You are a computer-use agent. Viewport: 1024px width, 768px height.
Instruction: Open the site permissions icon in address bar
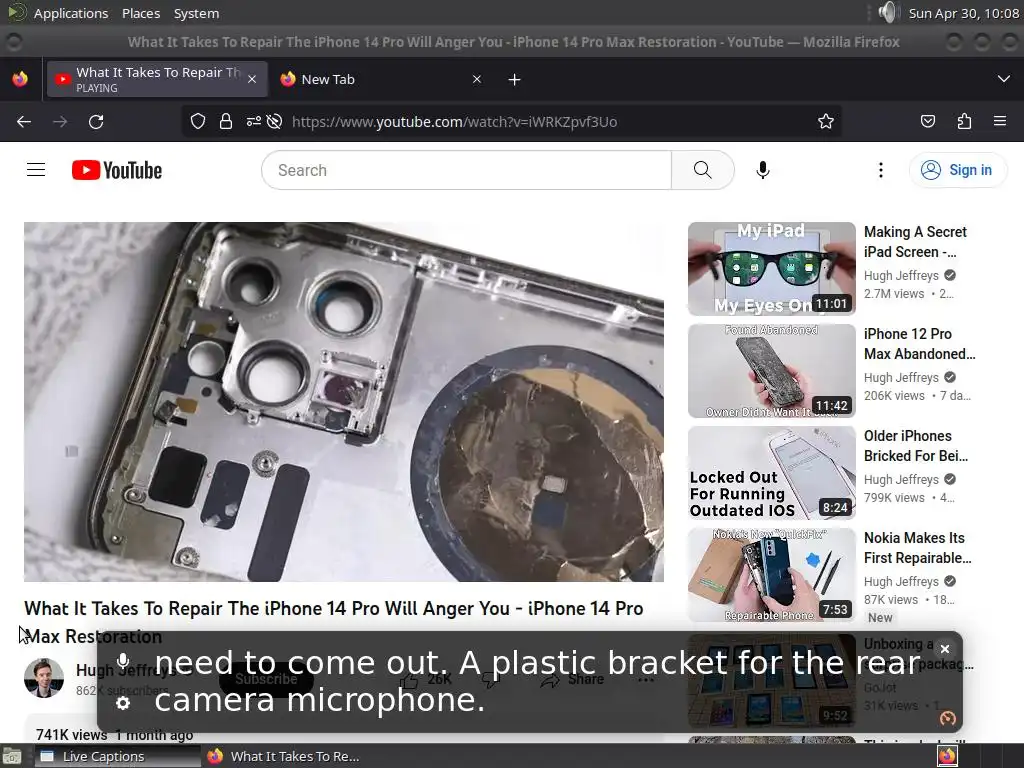(253, 121)
